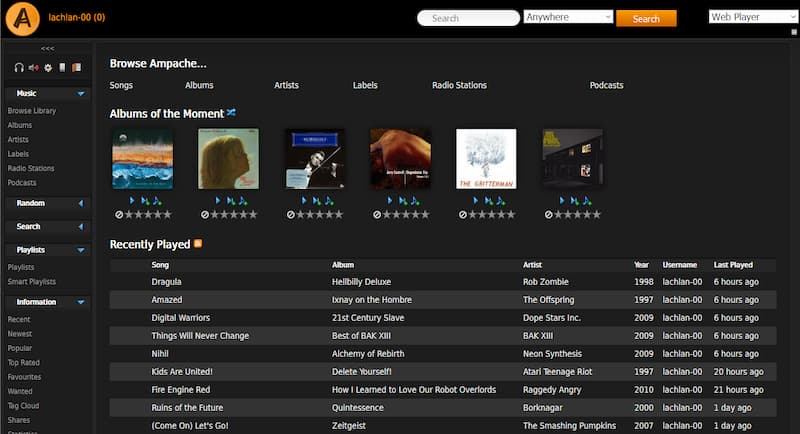This screenshot has width=800, height=434.
Task: Play the ocean waves artwork album
Action: coord(132,200)
